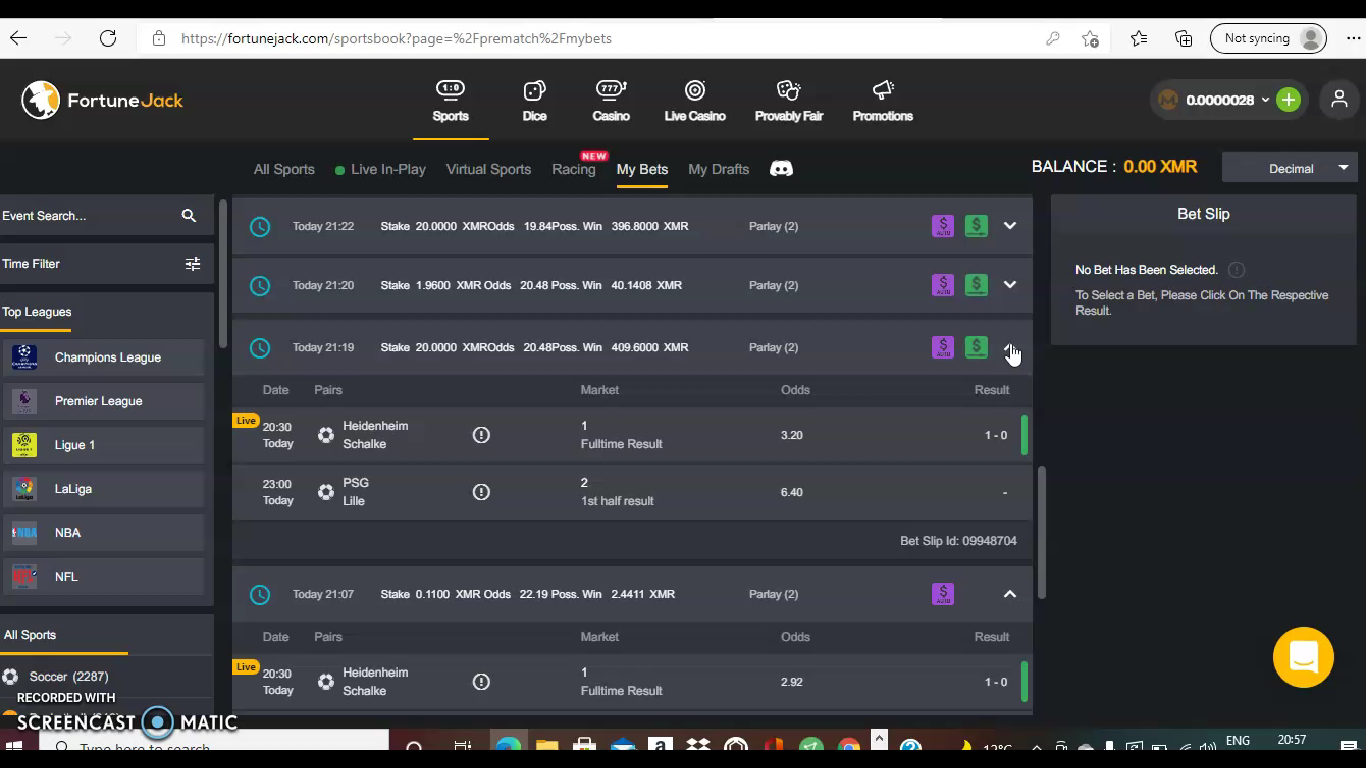Open the Live Casino icon
Image resolution: width=1366 pixels, height=768 pixels.
click(695, 92)
